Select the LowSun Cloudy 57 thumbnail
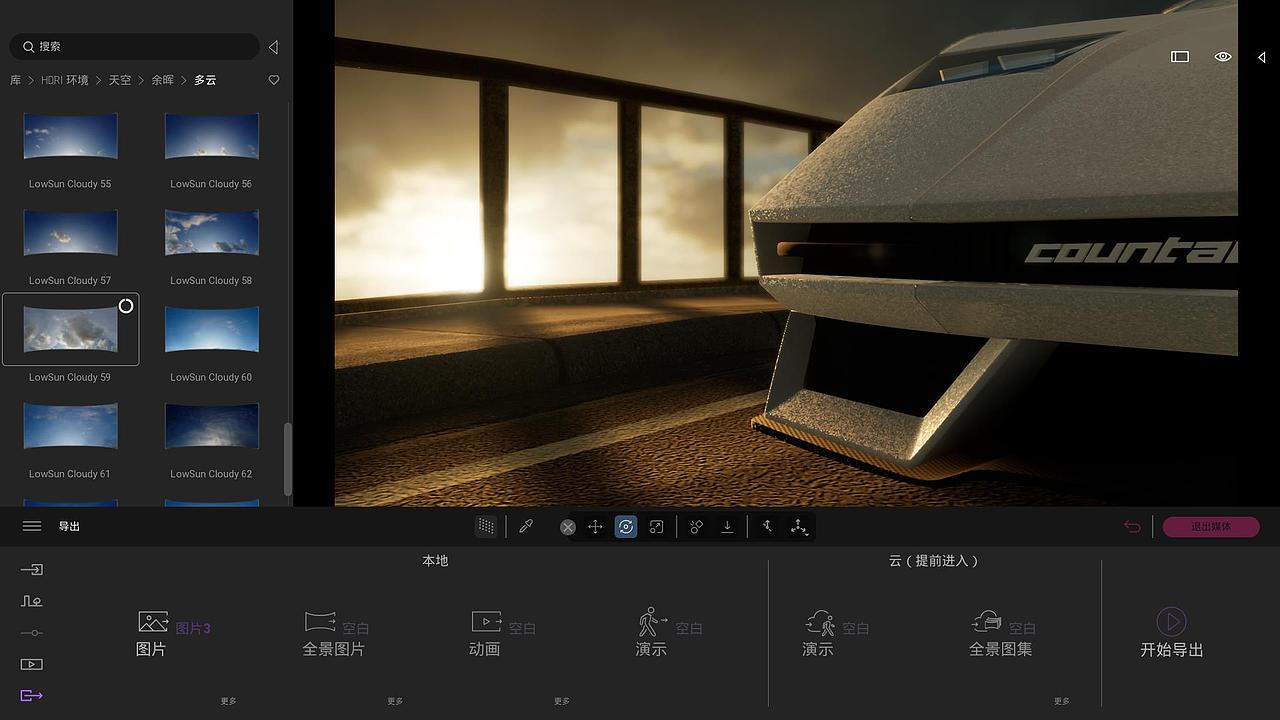 coord(70,233)
